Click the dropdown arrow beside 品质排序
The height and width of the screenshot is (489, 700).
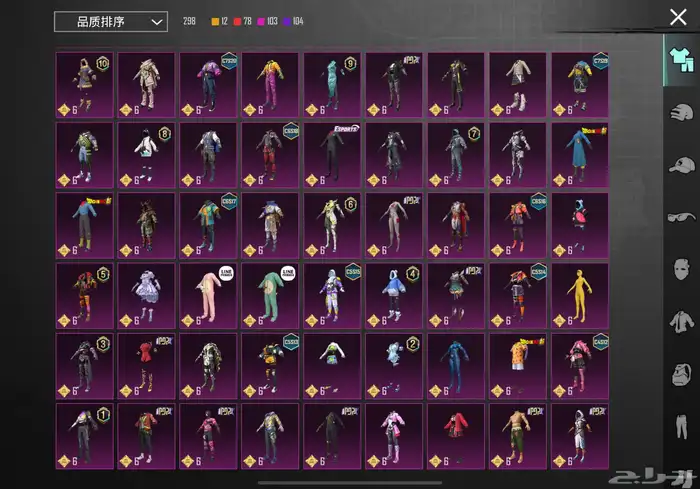point(156,21)
